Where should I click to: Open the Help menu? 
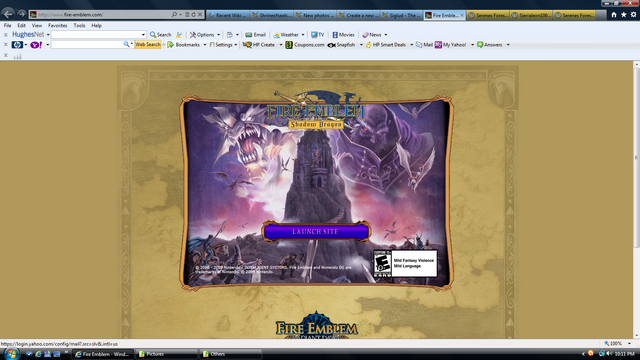96,25
